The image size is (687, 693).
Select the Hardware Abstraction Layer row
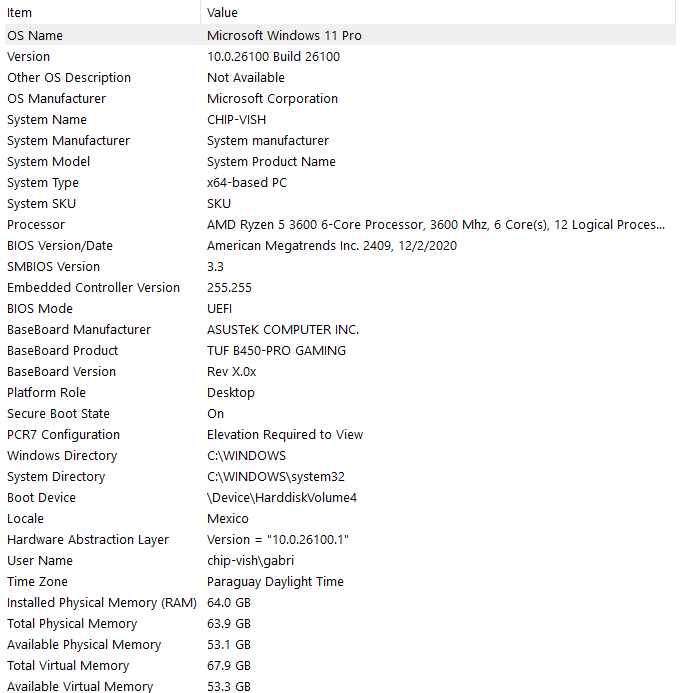(x=340, y=539)
